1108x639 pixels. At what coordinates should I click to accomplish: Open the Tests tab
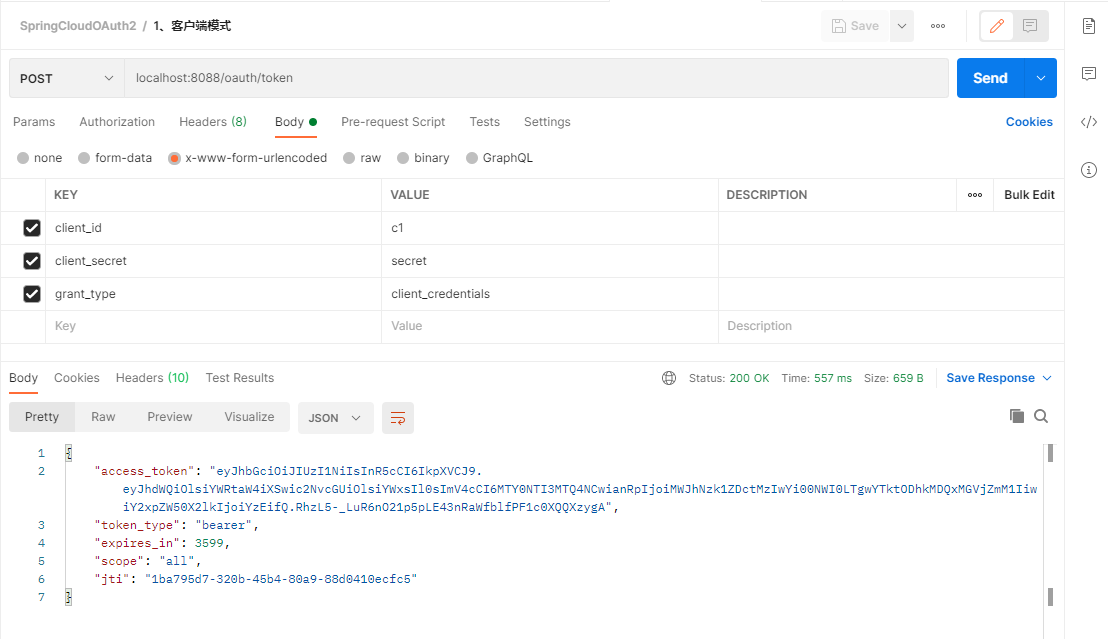[485, 122]
